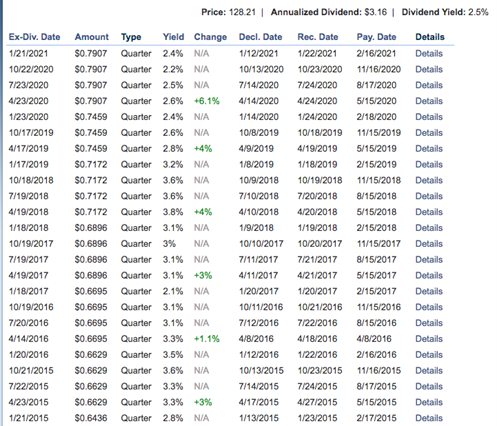Click the Yield column header
The image size is (497, 426).
coord(173,37)
